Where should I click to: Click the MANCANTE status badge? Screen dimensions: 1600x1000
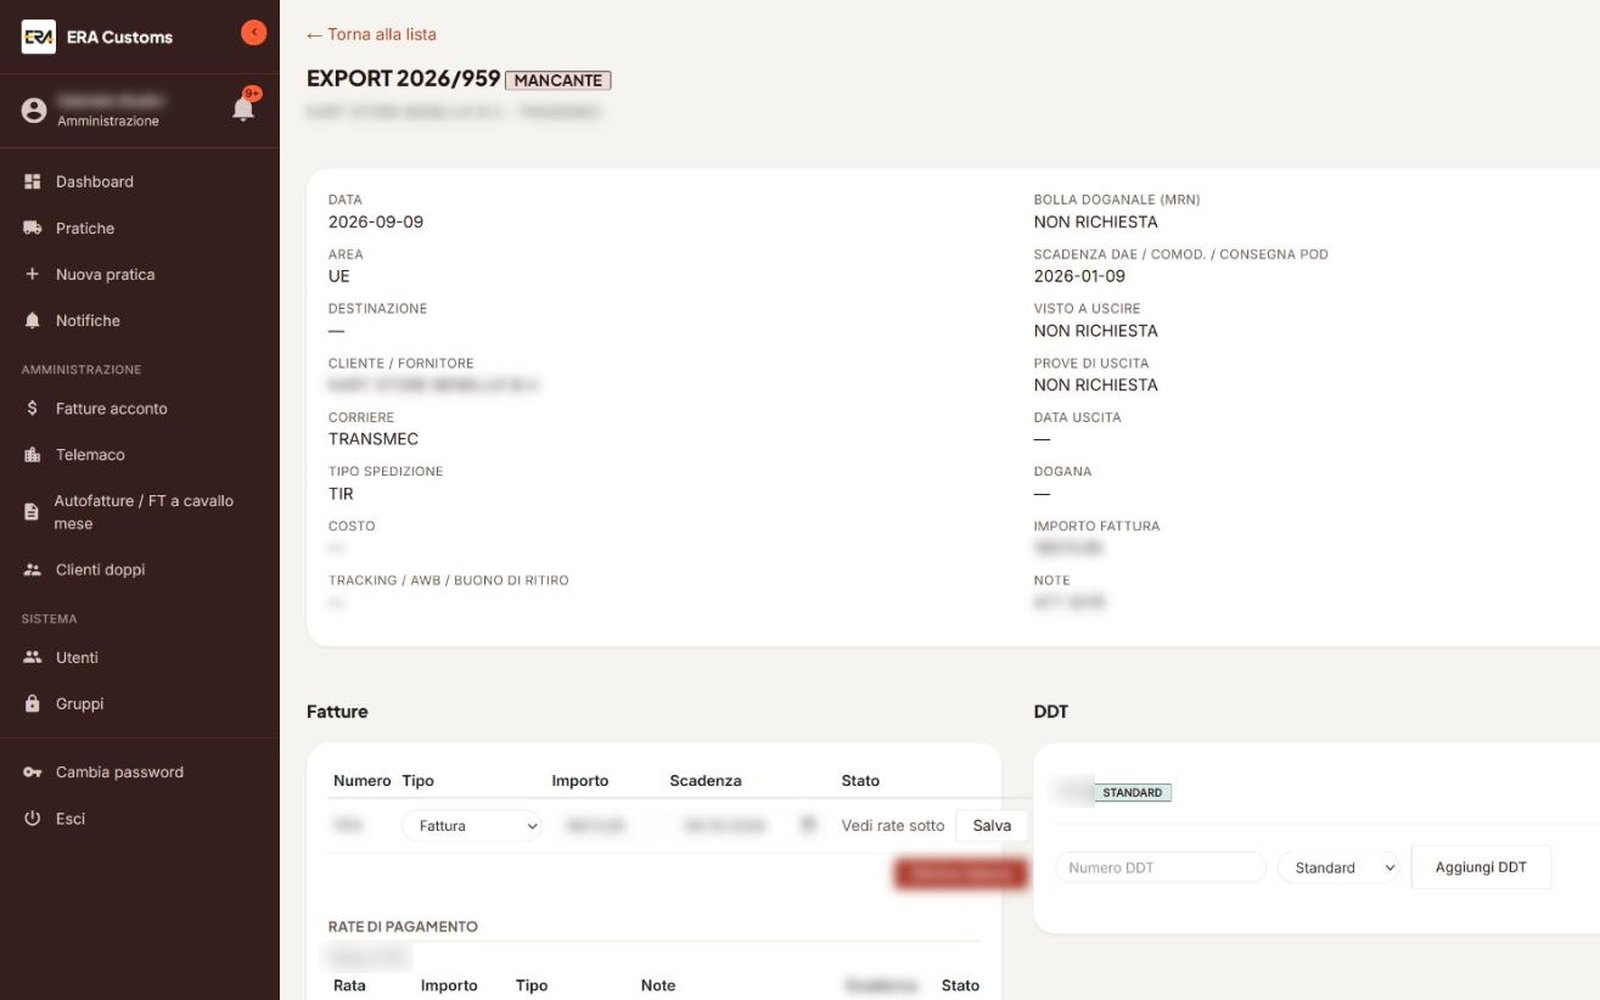[x=558, y=80]
